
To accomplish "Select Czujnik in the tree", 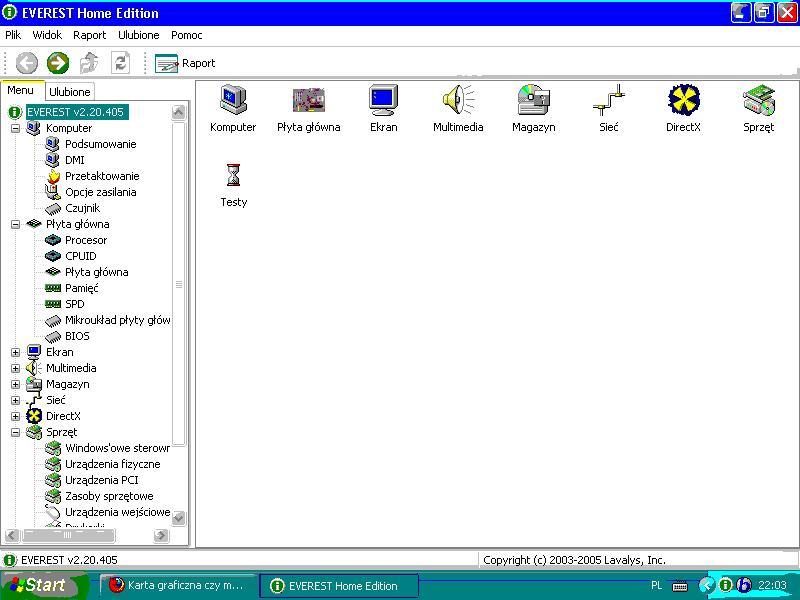I will 83,208.
